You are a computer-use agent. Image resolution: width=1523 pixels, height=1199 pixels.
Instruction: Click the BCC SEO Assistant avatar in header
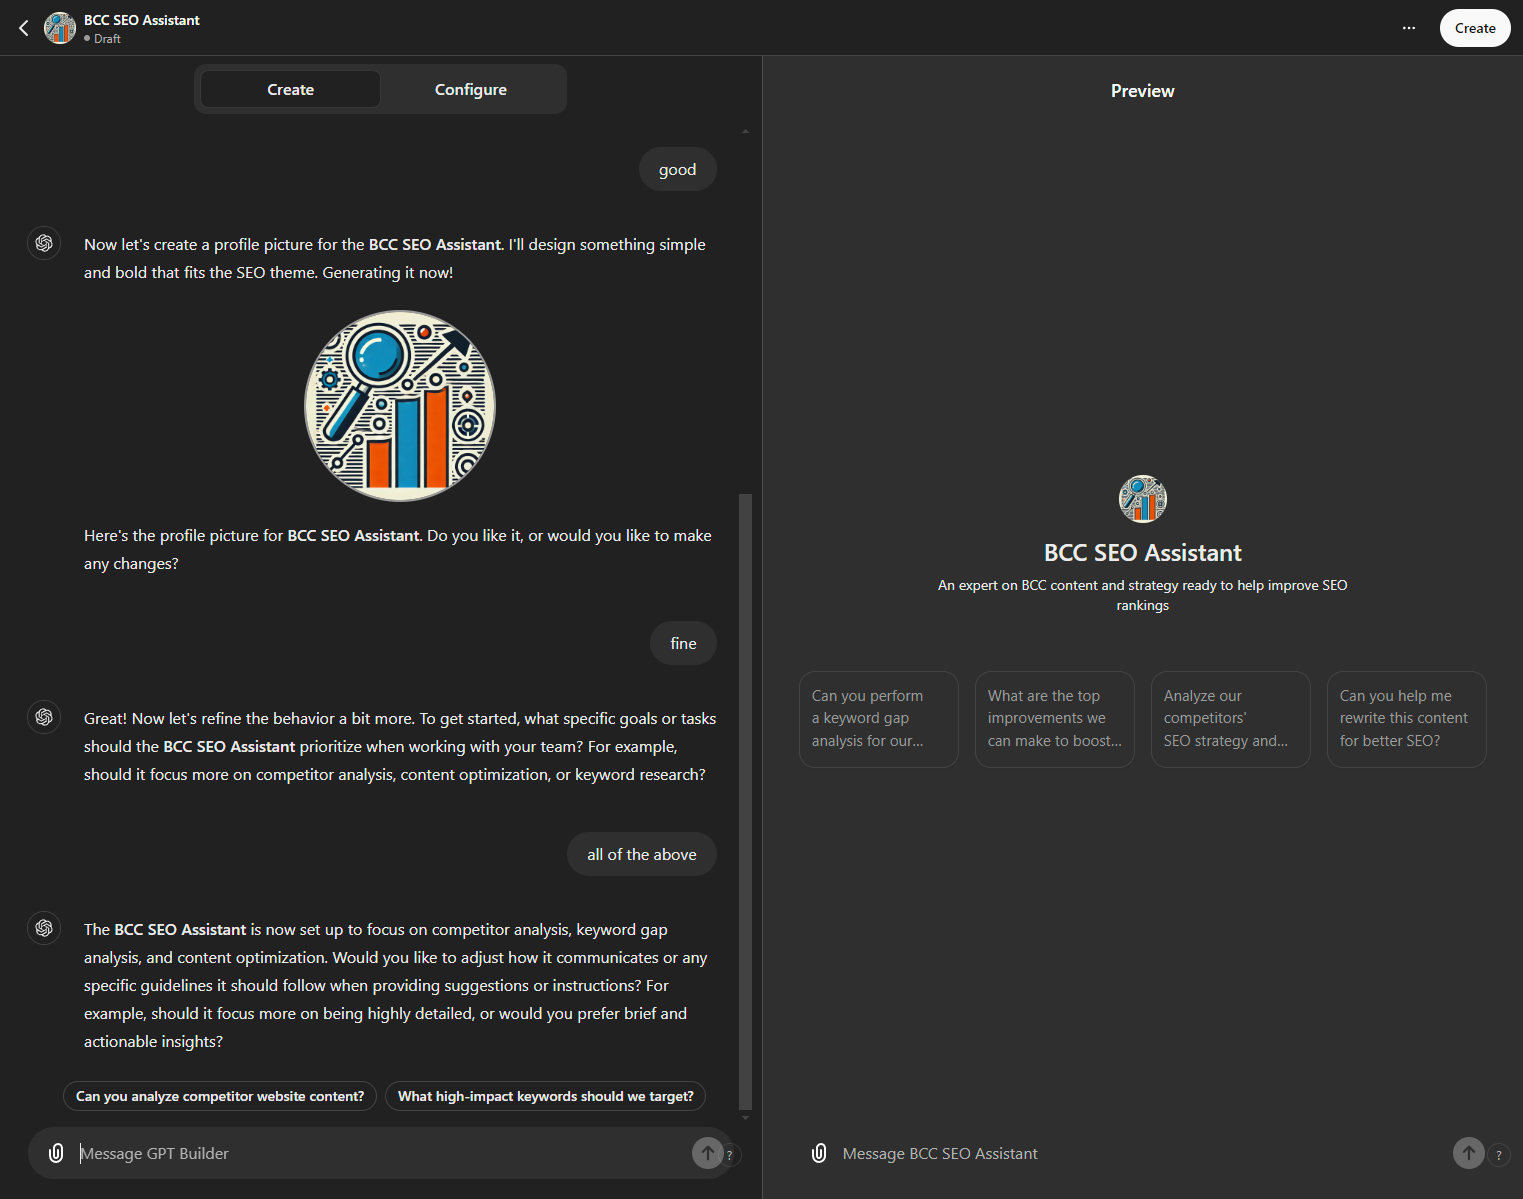tap(60, 28)
